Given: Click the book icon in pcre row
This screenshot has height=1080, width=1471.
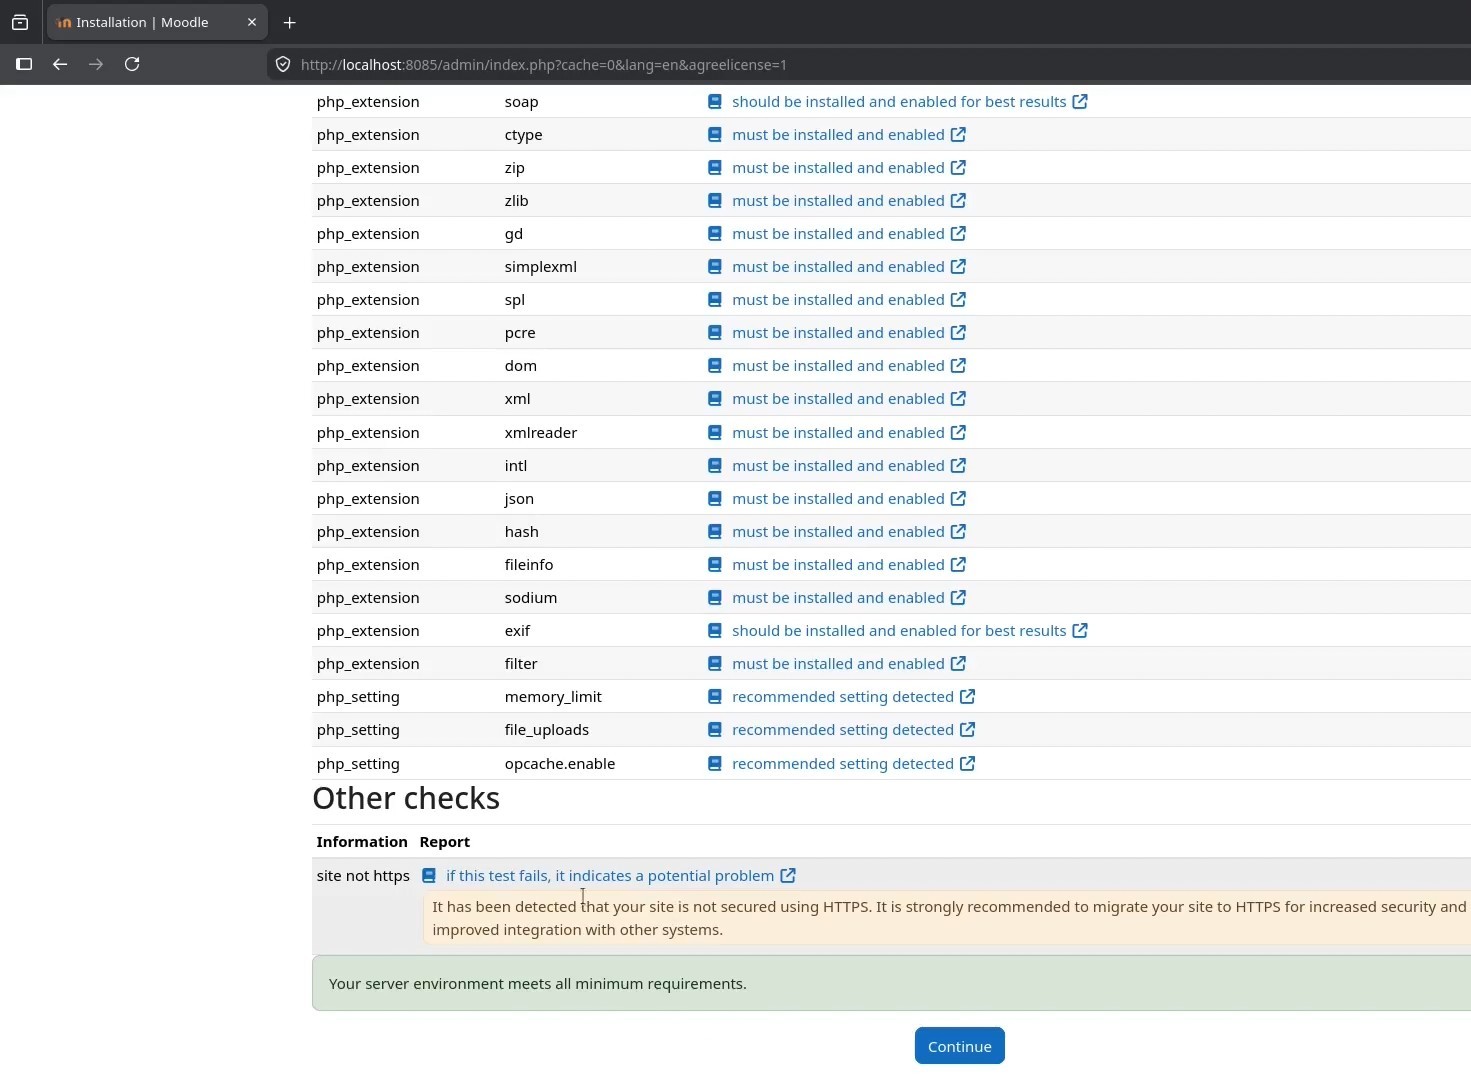Looking at the screenshot, I should (x=715, y=333).
